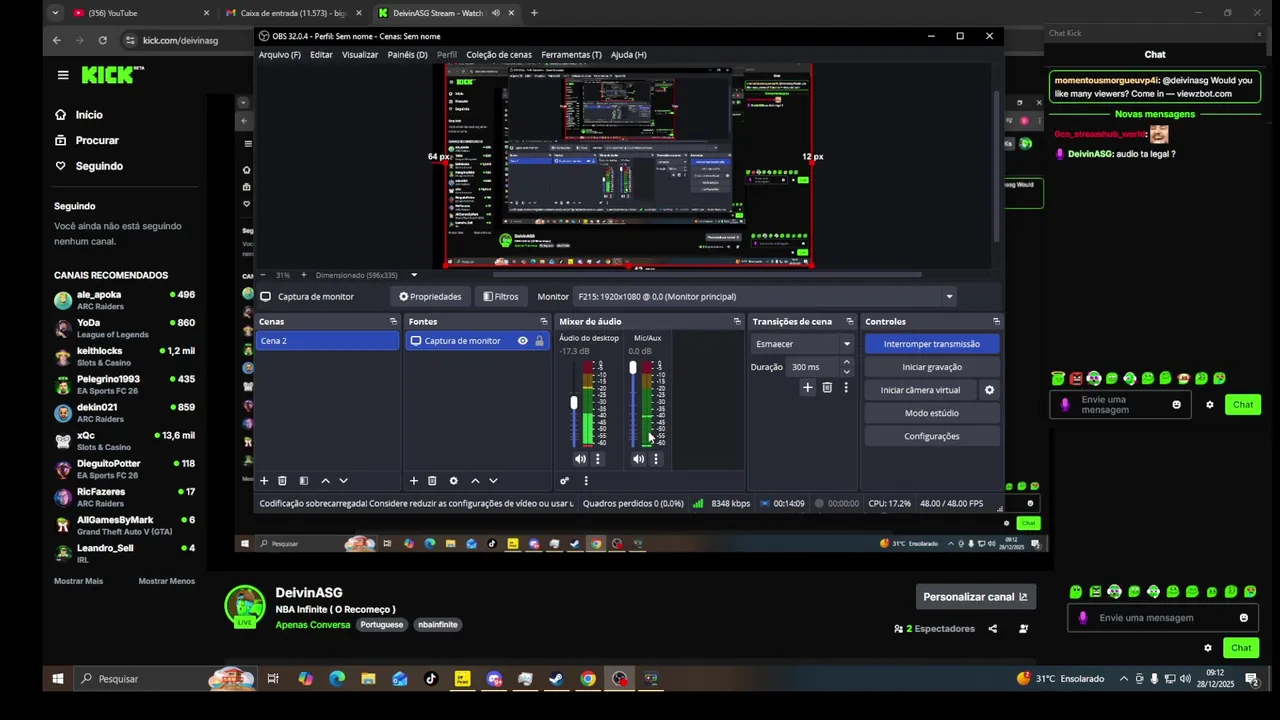Open transition properties three-dot menu
The width and height of the screenshot is (1280, 720).
point(846,388)
